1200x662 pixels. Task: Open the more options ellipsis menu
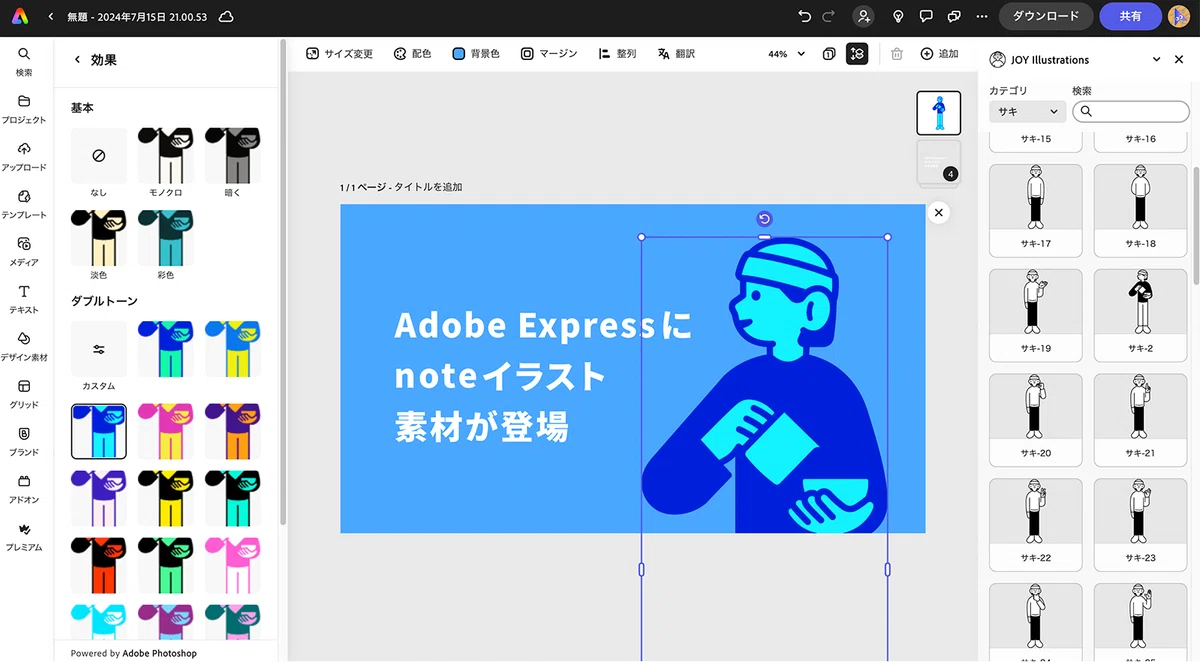click(981, 16)
